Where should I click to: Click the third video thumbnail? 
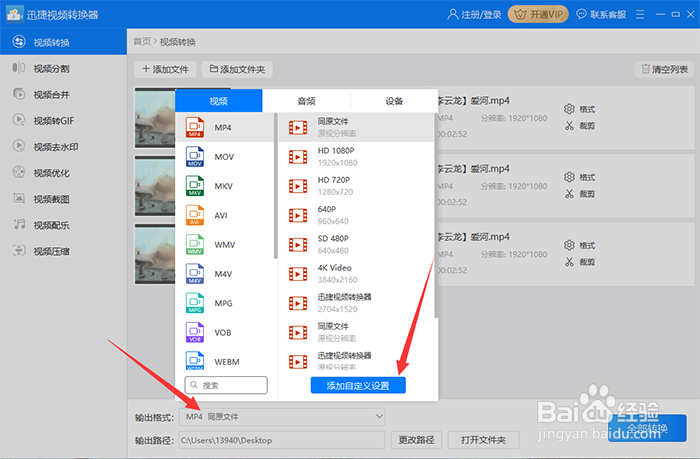pyautogui.click(x=155, y=254)
